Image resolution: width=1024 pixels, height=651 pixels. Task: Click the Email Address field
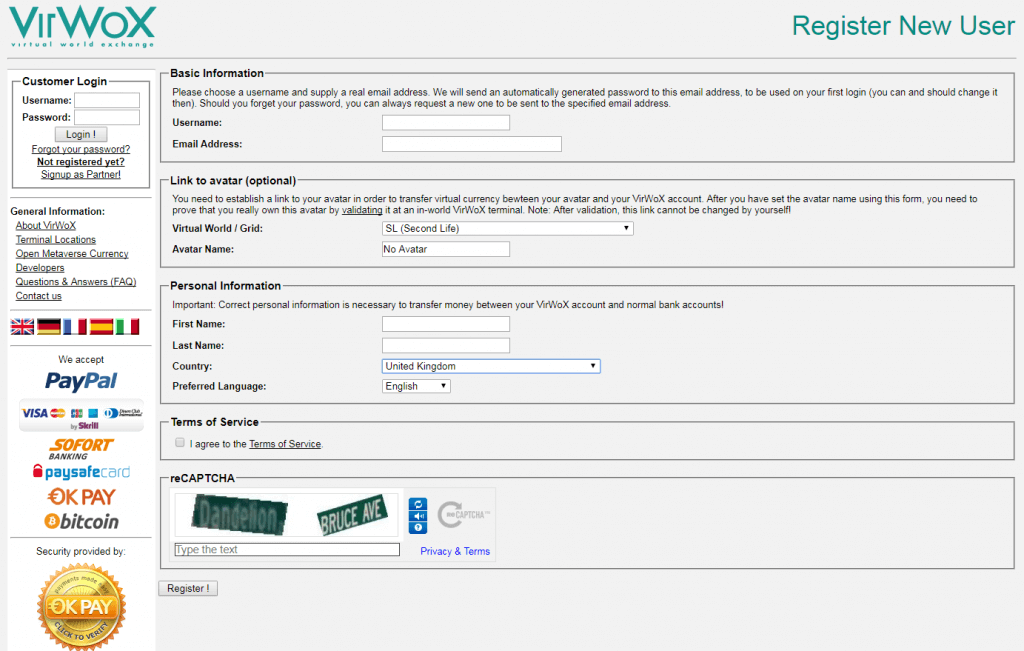click(472, 144)
